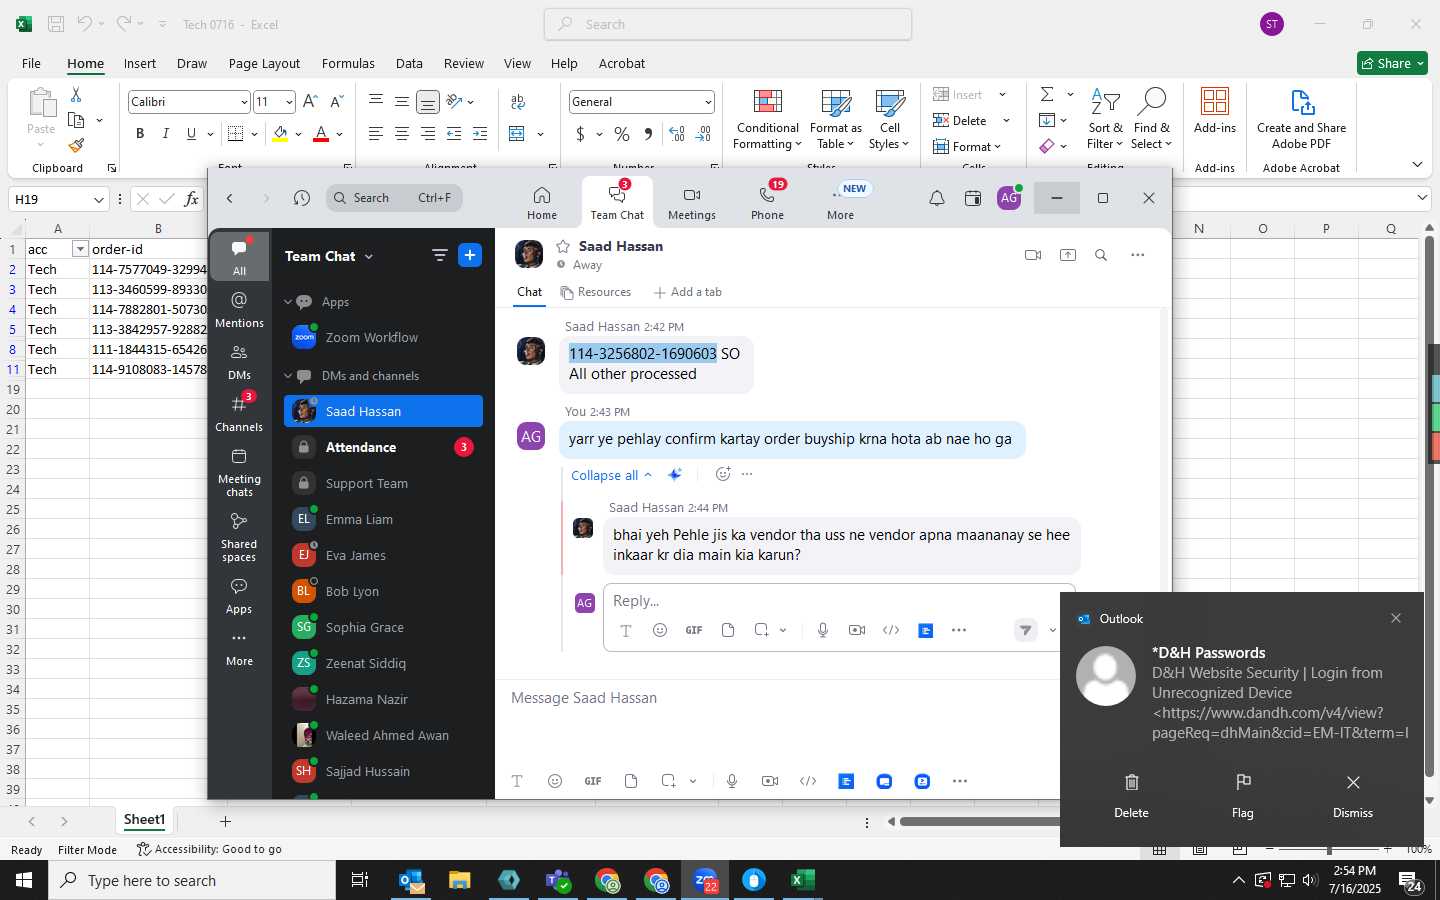1440x900 pixels.
Task: Search within Saad Hassan chat
Action: click(1101, 255)
